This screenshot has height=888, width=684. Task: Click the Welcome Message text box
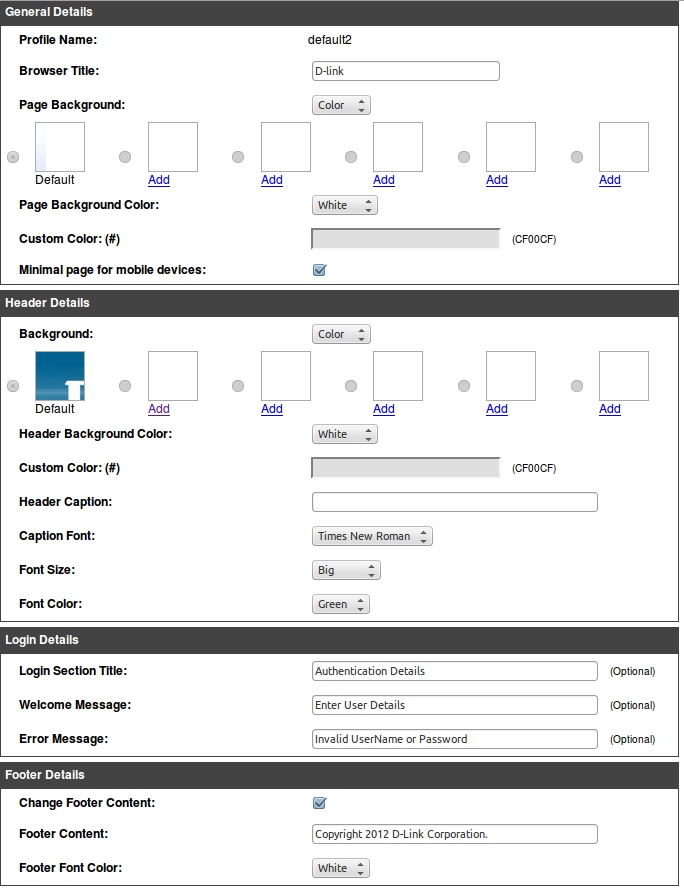click(x=454, y=705)
